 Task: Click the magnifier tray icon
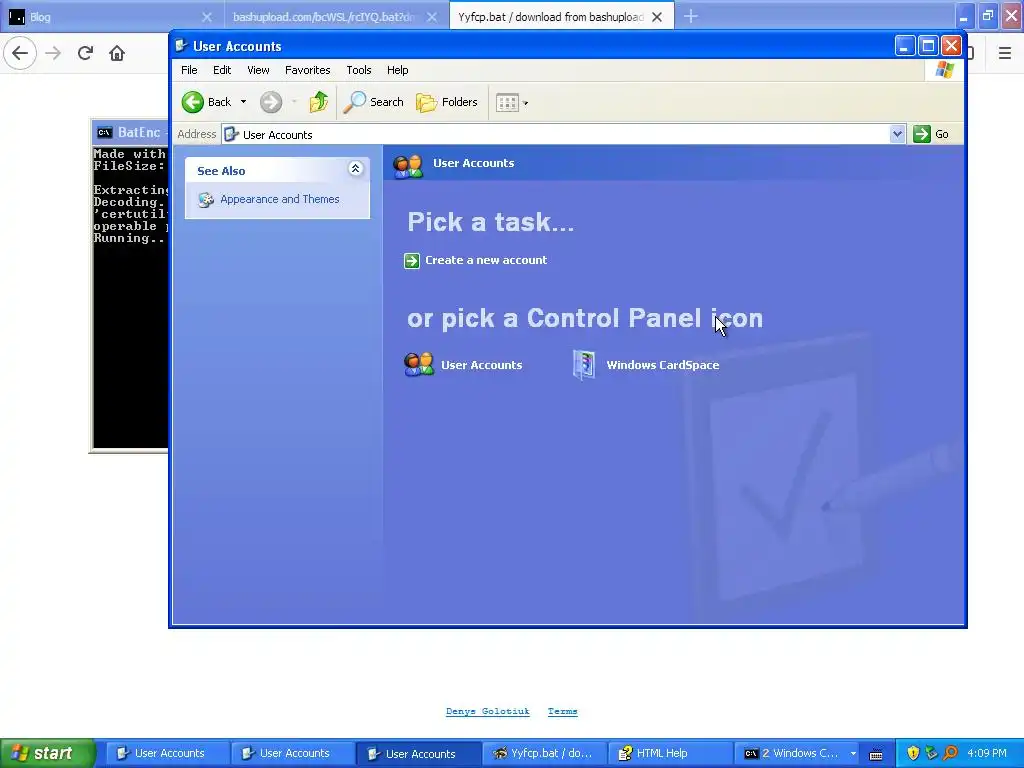(x=950, y=753)
